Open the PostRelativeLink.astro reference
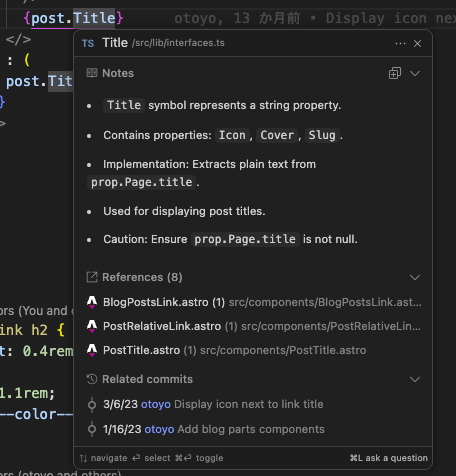 [x=254, y=326]
